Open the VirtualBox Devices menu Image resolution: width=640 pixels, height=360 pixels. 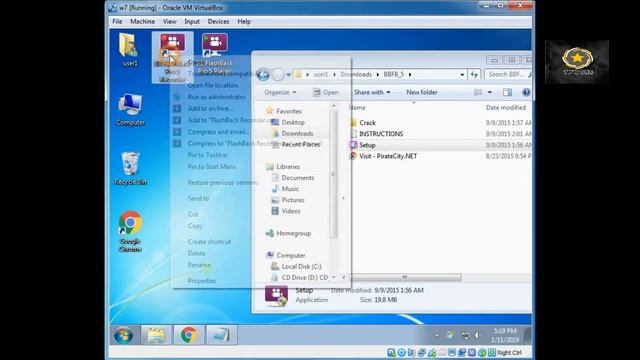click(x=218, y=22)
